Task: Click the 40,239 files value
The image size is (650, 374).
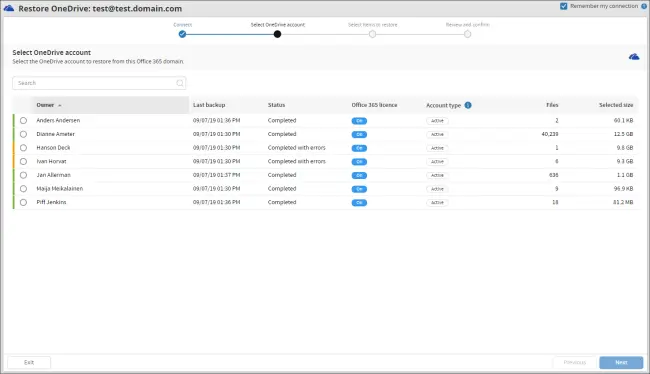Action: [x=550, y=134]
